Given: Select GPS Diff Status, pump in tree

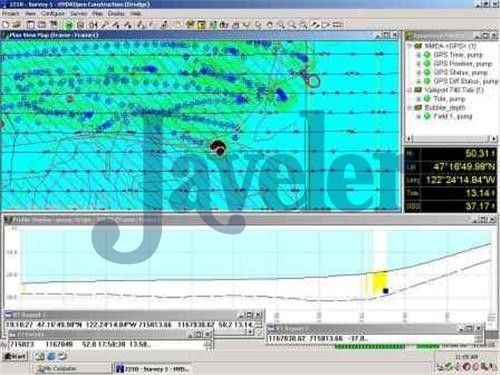Looking at the screenshot, I should (465, 81).
